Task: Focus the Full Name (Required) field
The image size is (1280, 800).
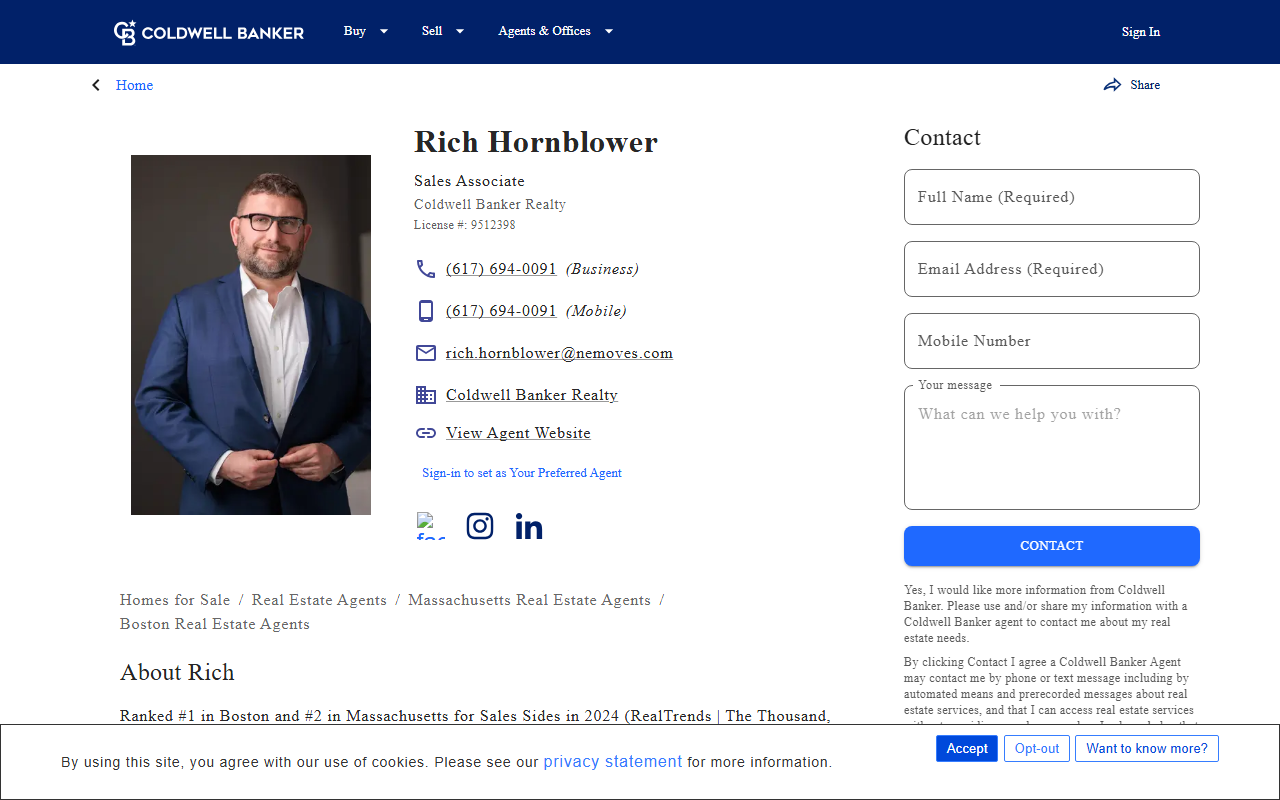Action: [x=1052, y=197]
